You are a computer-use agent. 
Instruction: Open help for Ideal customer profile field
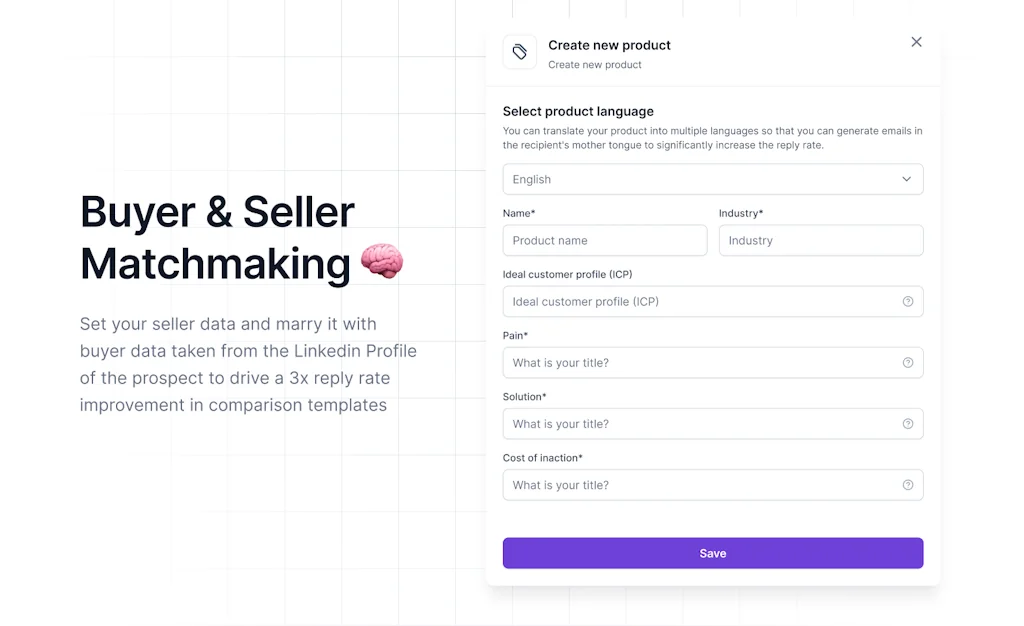click(x=908, y=301)
